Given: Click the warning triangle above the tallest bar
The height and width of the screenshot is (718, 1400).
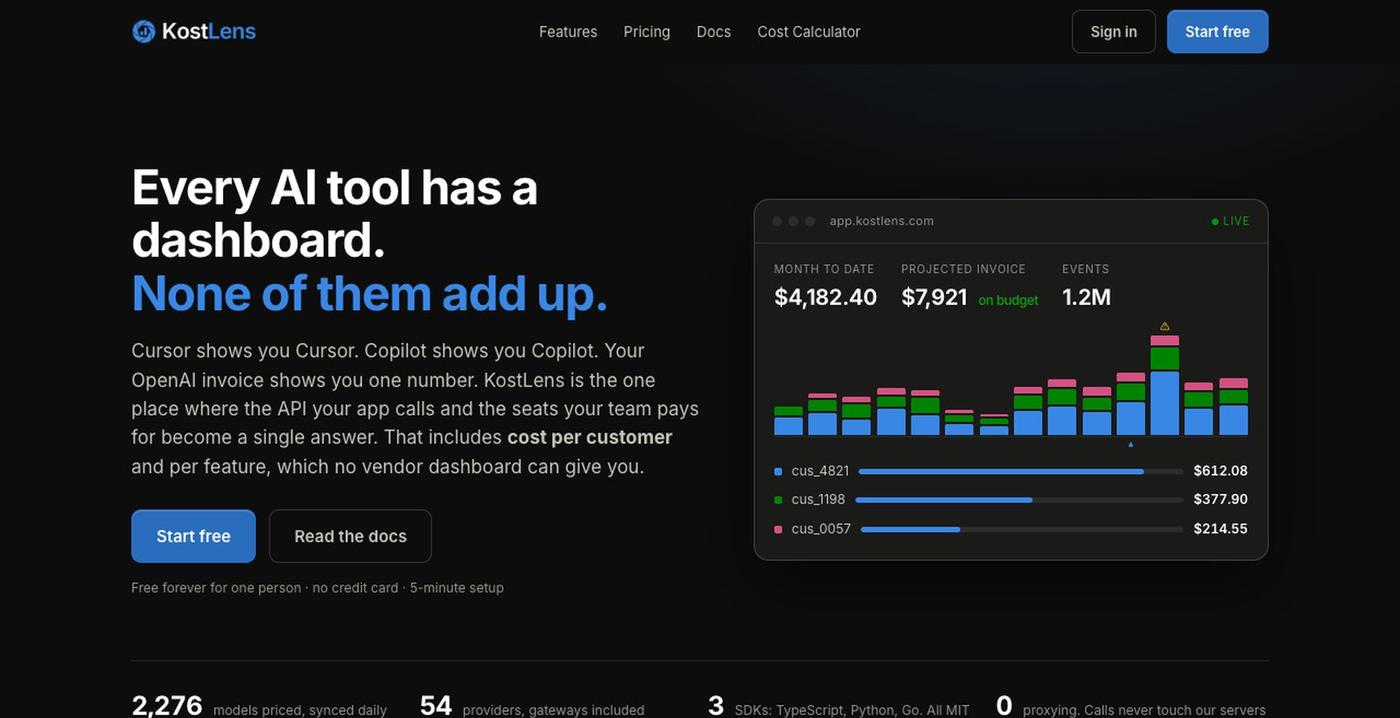Looking at the screenshot, I should 1165,326.
